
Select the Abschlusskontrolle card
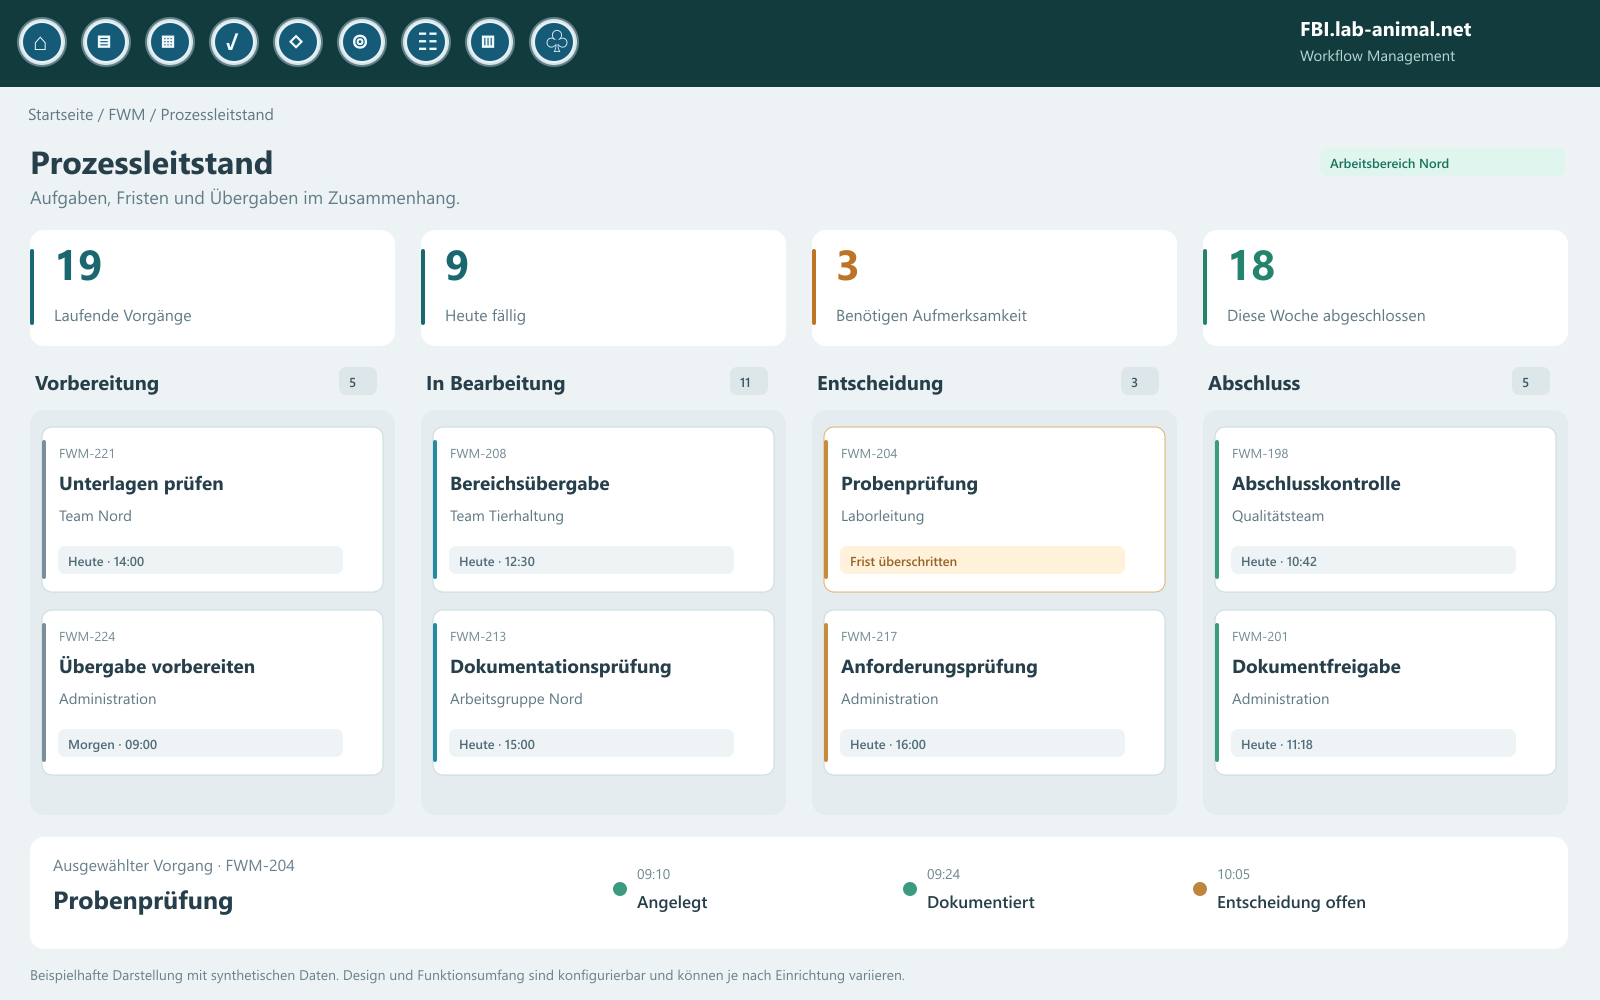tap(1385, 510)
